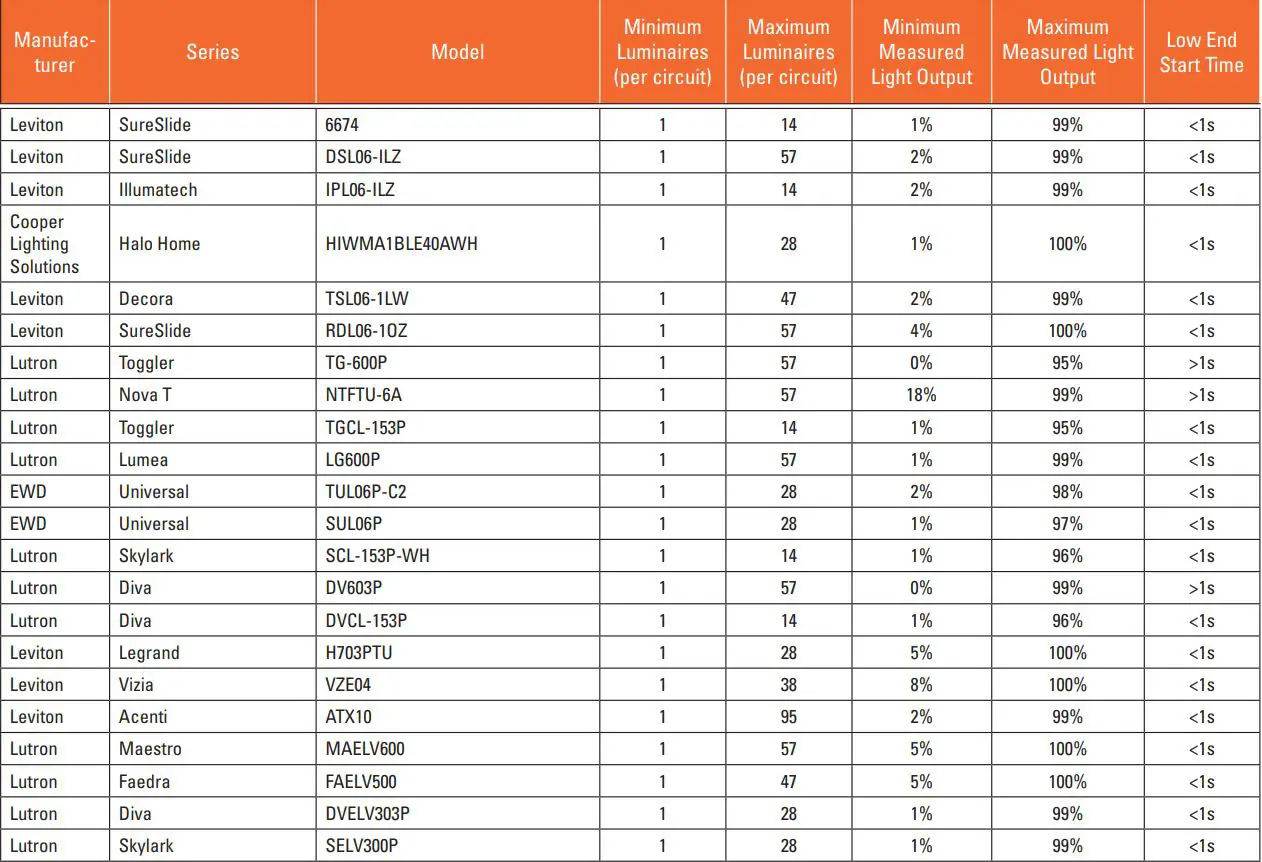Select the Low End Start Time header
Viewport: 1262px width, 862px height.
[x=1201, y=52]
